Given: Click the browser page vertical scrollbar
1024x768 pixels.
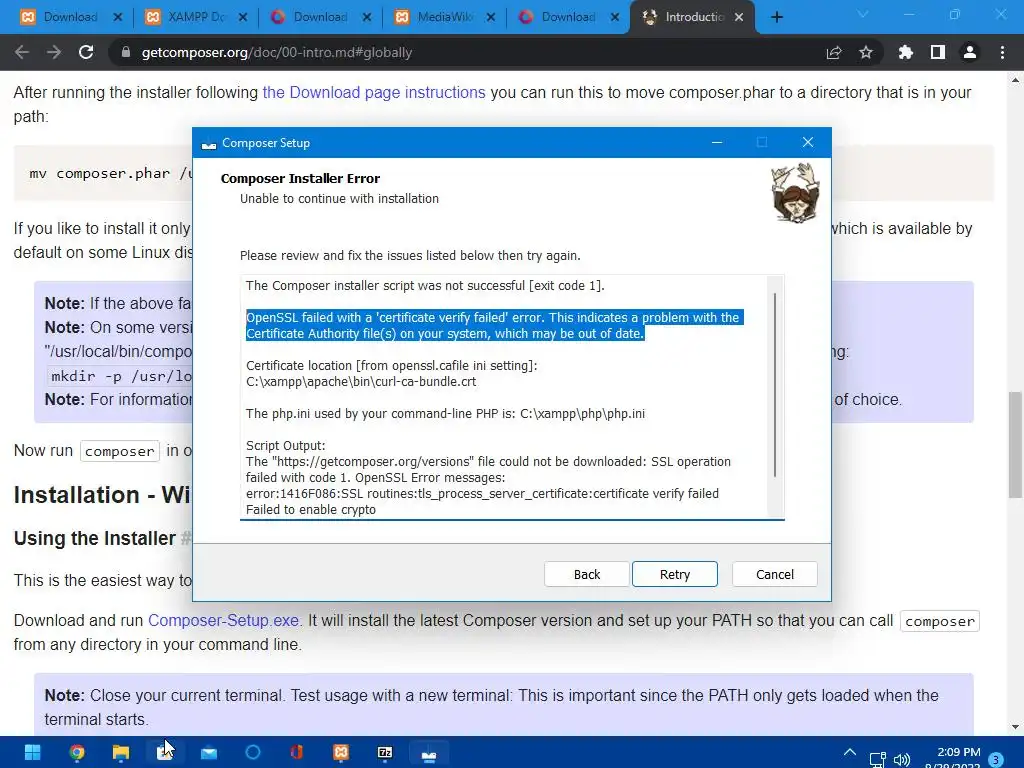Looking at the screenshot, I should point(1015,444).
